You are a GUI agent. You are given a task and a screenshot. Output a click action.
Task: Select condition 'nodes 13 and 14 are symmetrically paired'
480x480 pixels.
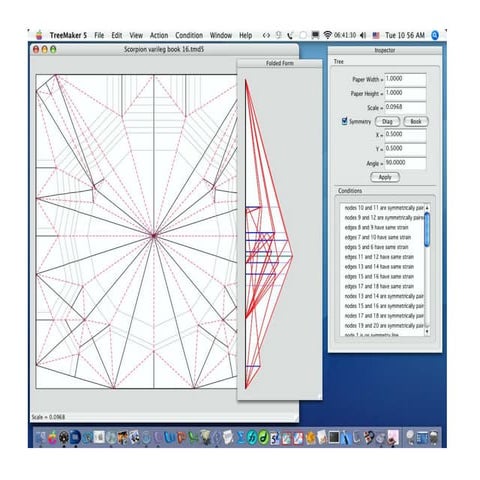pyautogui.click(x=384, y=296)
